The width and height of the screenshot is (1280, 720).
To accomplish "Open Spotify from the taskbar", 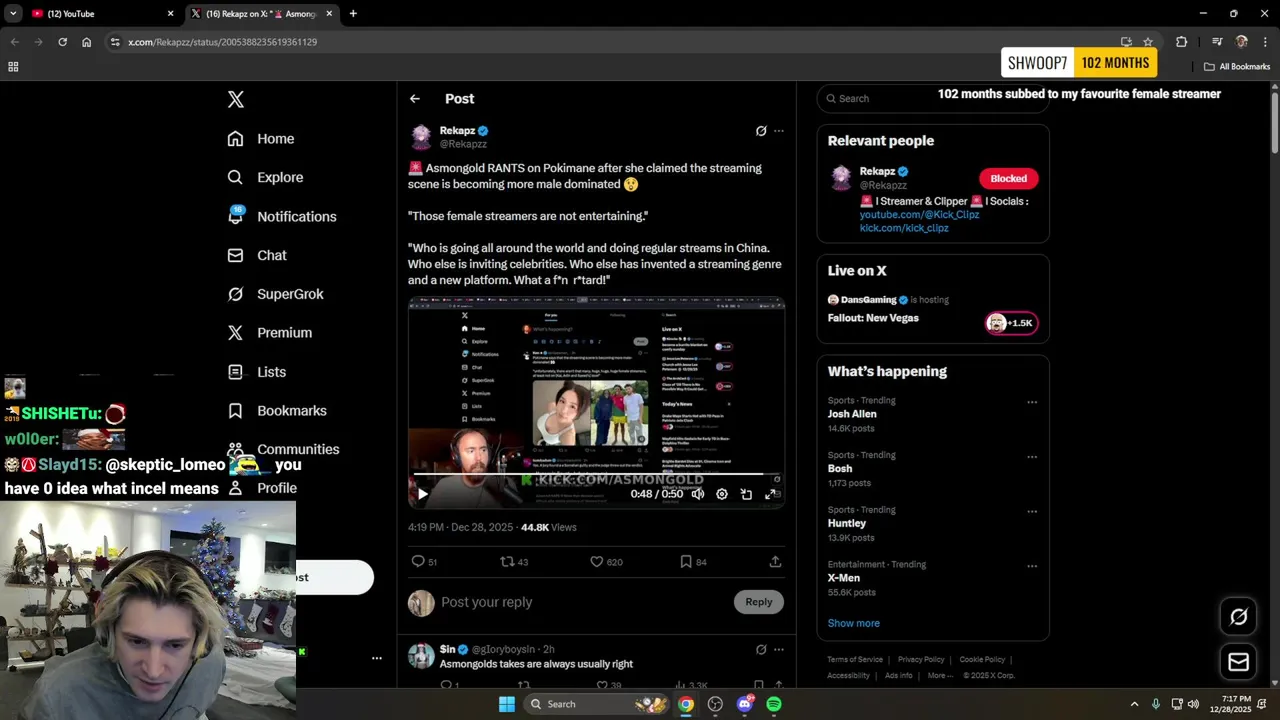I will pyautogui.click(x=774, y=704).
